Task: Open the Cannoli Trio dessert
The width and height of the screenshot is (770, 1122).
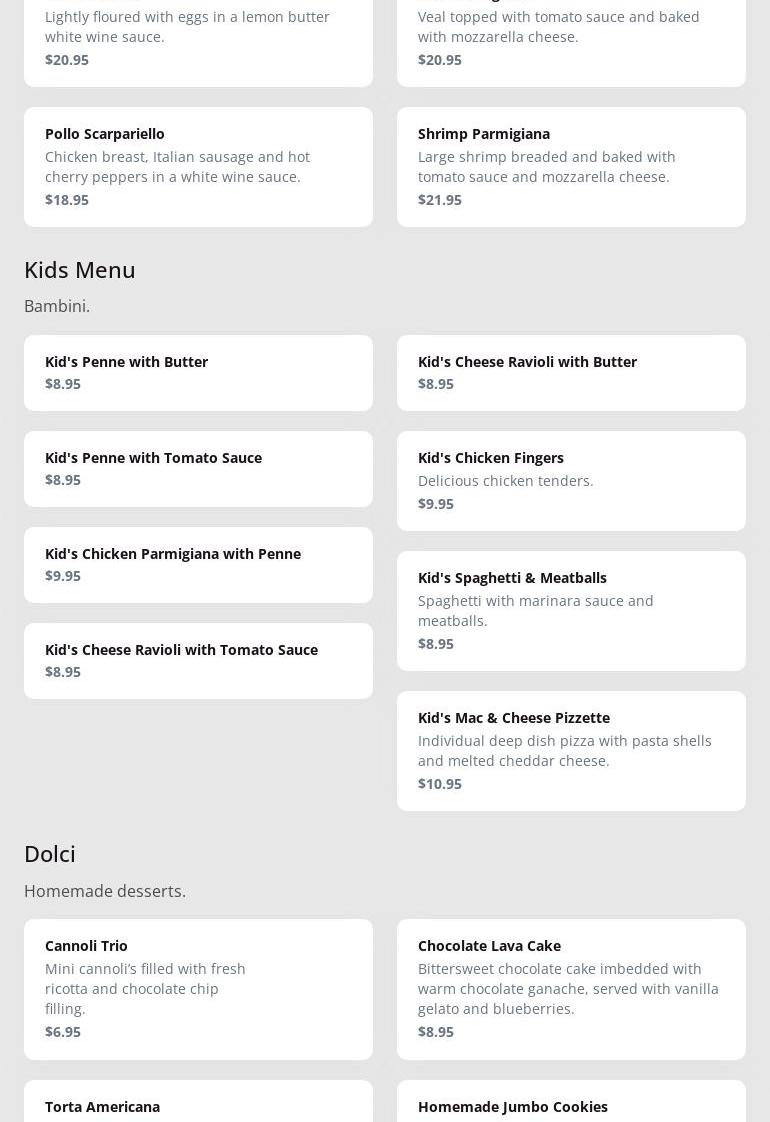Action: 198,988
